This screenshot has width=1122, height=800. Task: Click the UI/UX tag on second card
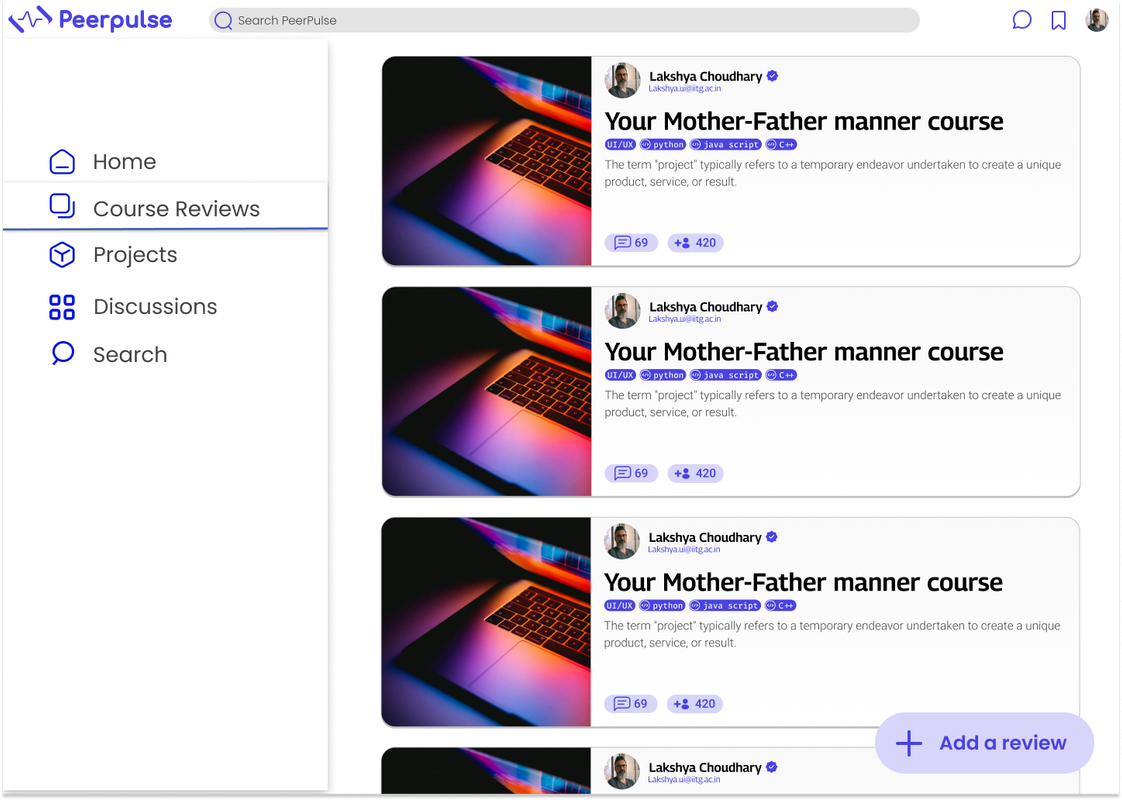click(x=620, y=375)
